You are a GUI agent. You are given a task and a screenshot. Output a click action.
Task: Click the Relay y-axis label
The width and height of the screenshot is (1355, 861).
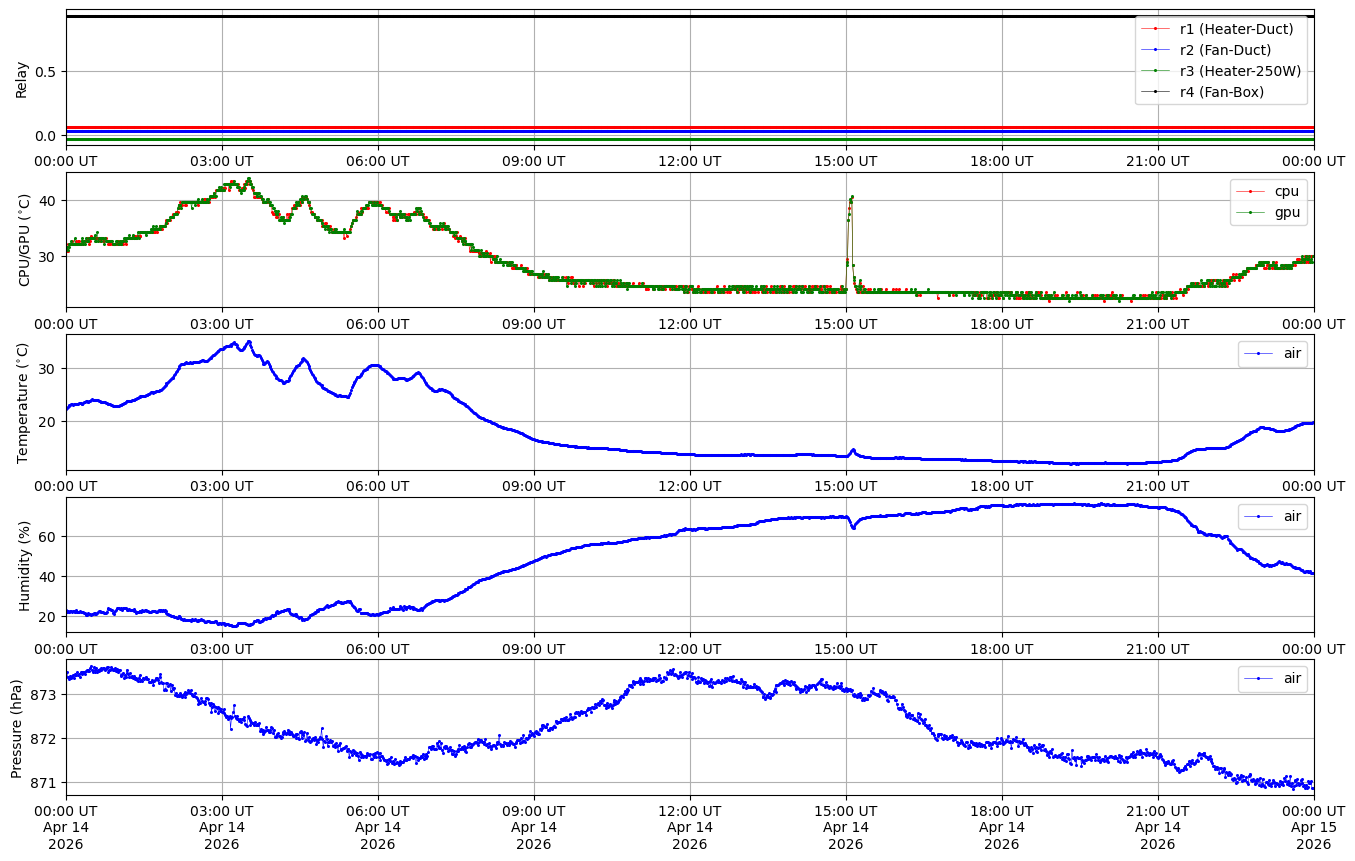21,78
